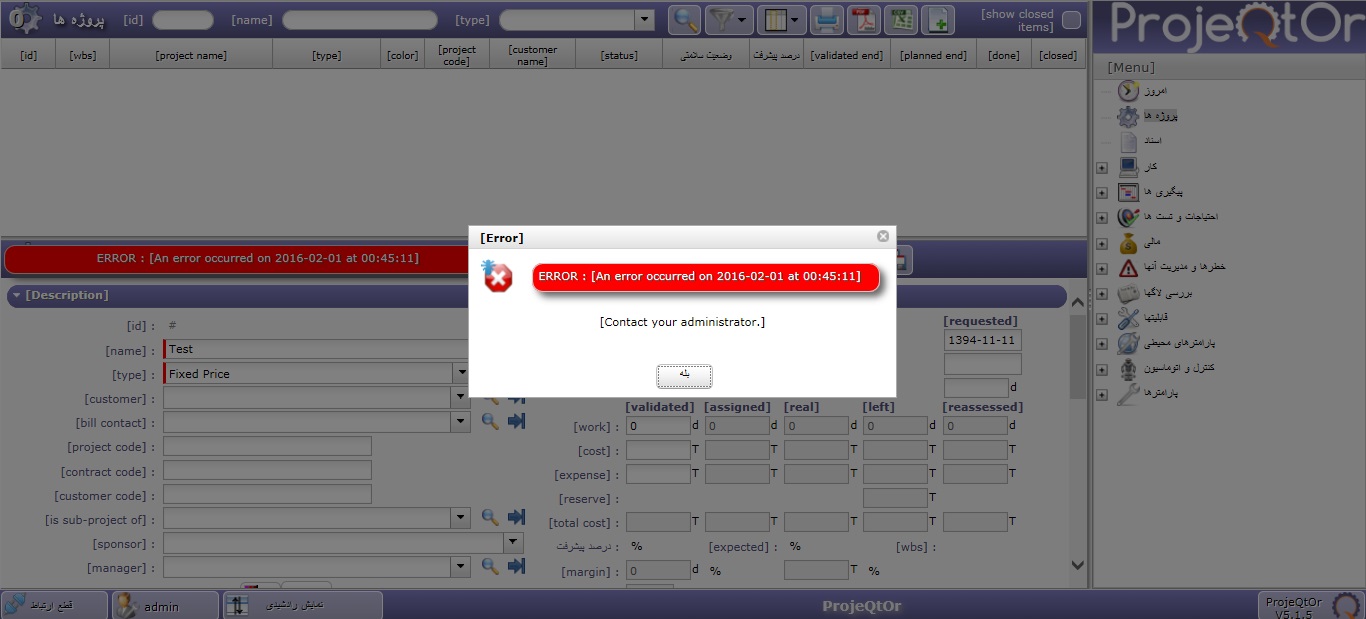Click the بله button in the error dialog
1366x619 pixels.
[x=684, y=374]
